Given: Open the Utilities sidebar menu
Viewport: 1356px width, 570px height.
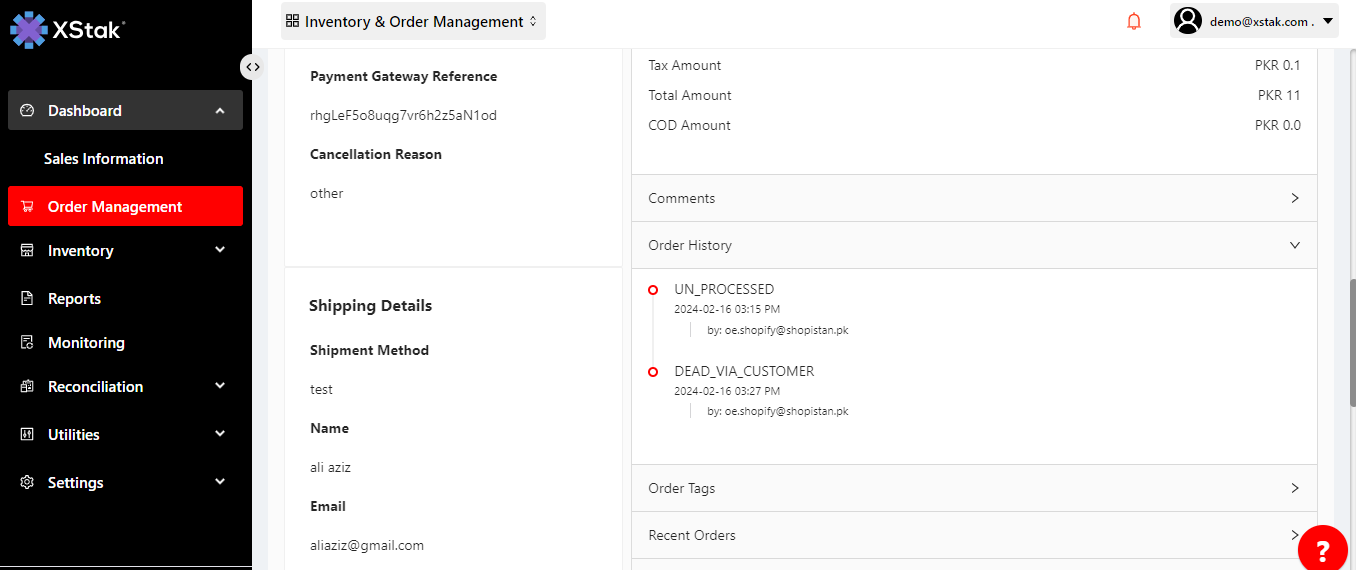Looking at the screenshot, I should pos(74,435).
